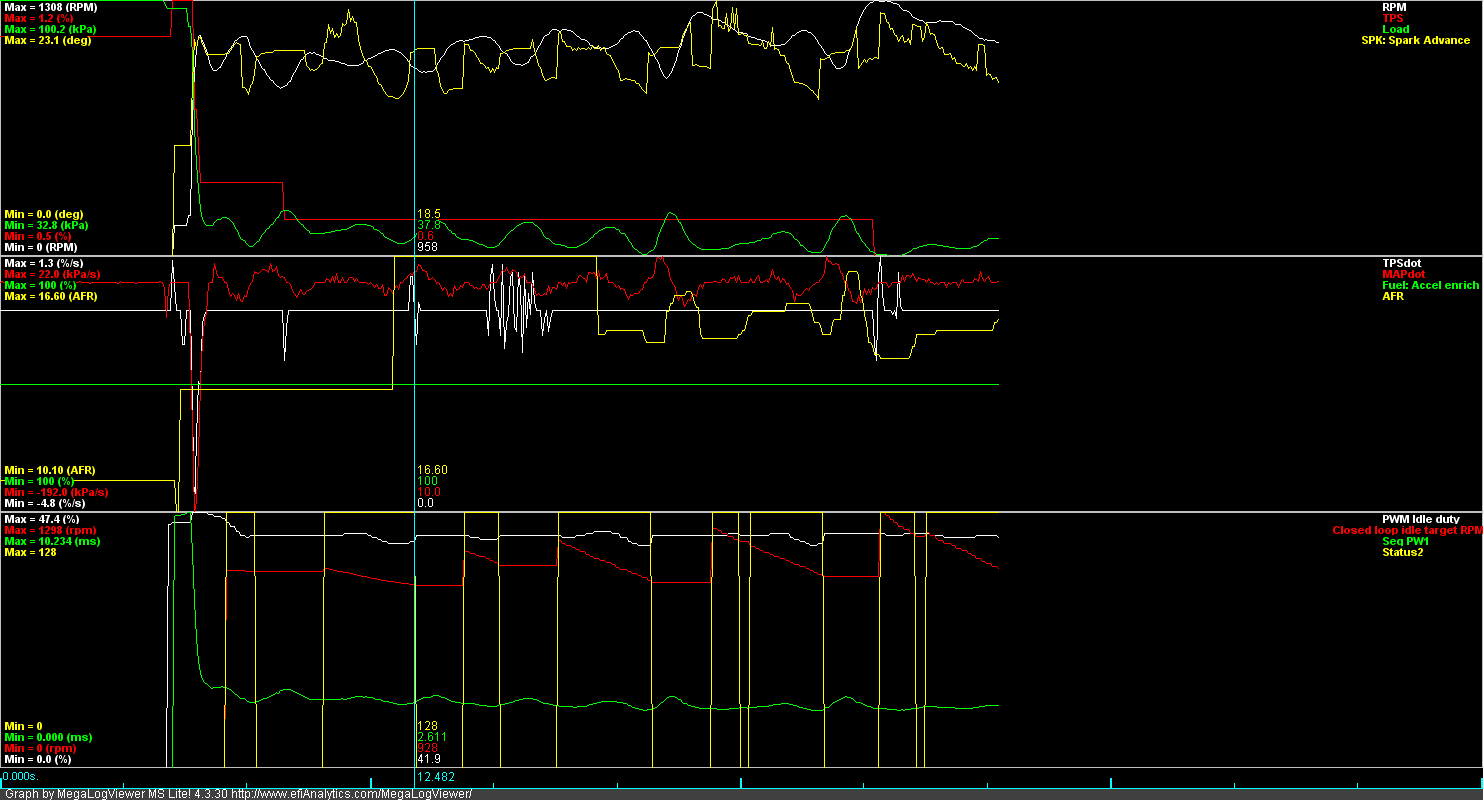Select the yellow AFR legend label
This screenshot has width=1483, height=800.
[1393, 296]
